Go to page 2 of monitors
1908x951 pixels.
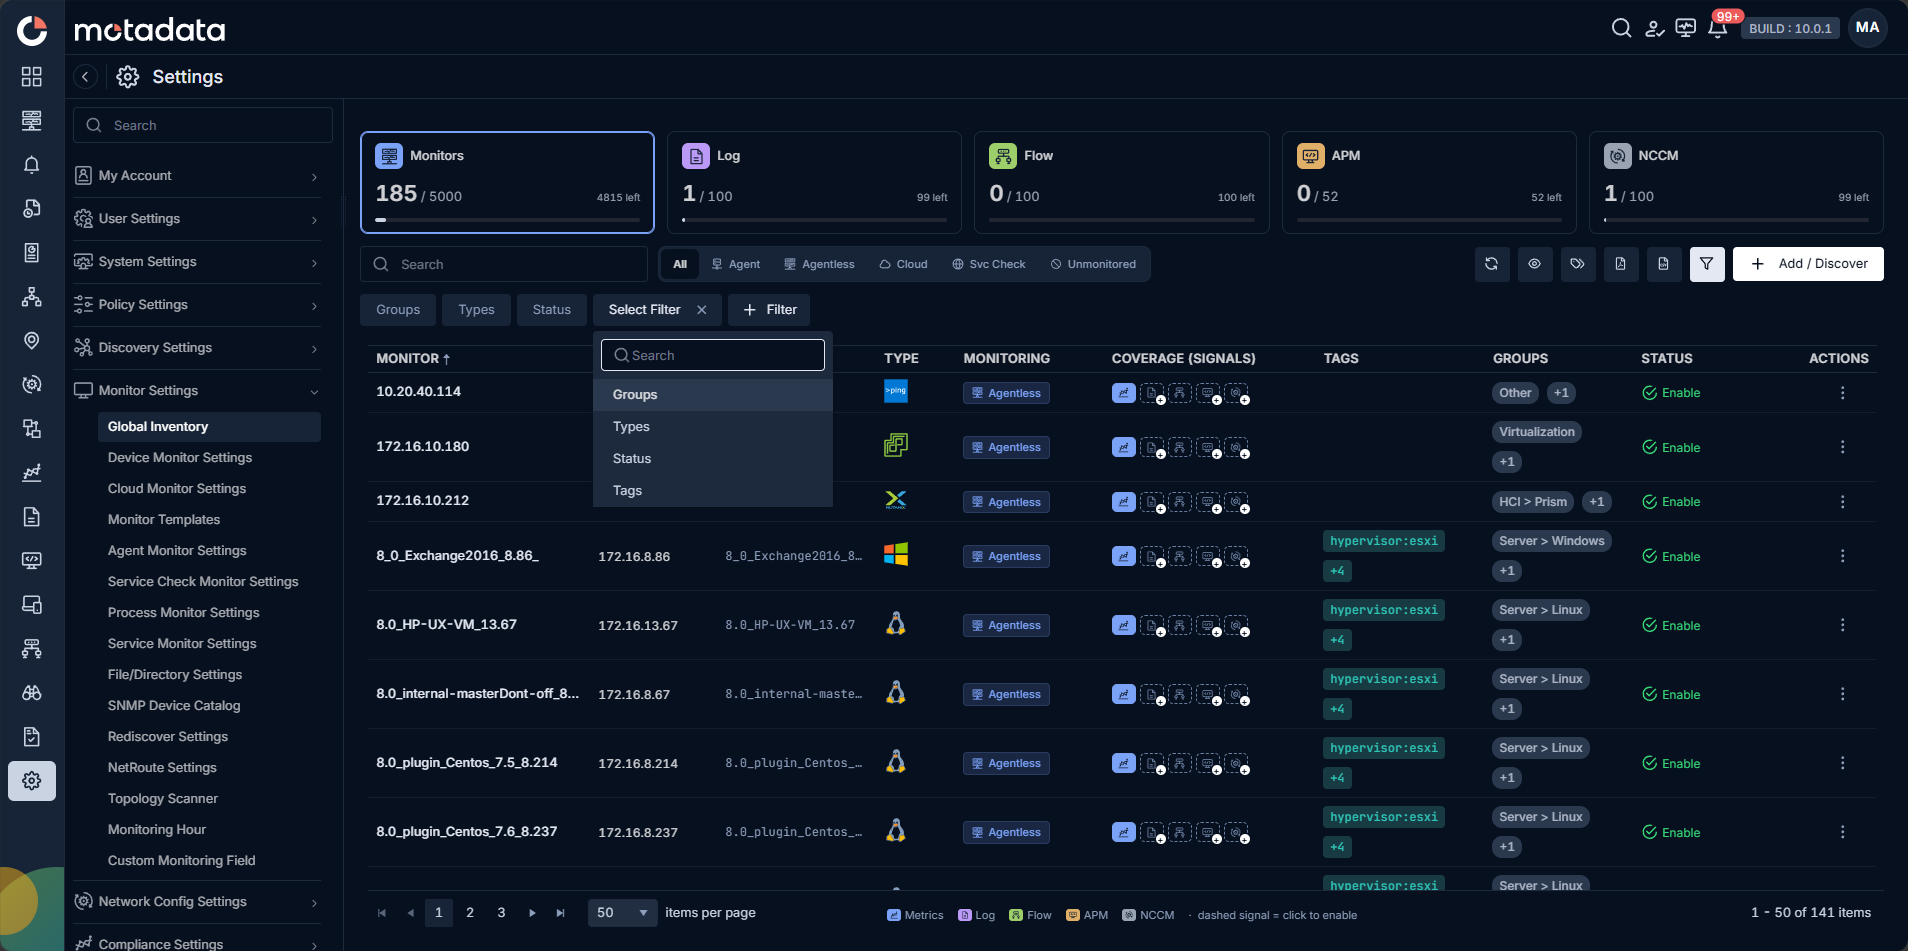point(470,913)
